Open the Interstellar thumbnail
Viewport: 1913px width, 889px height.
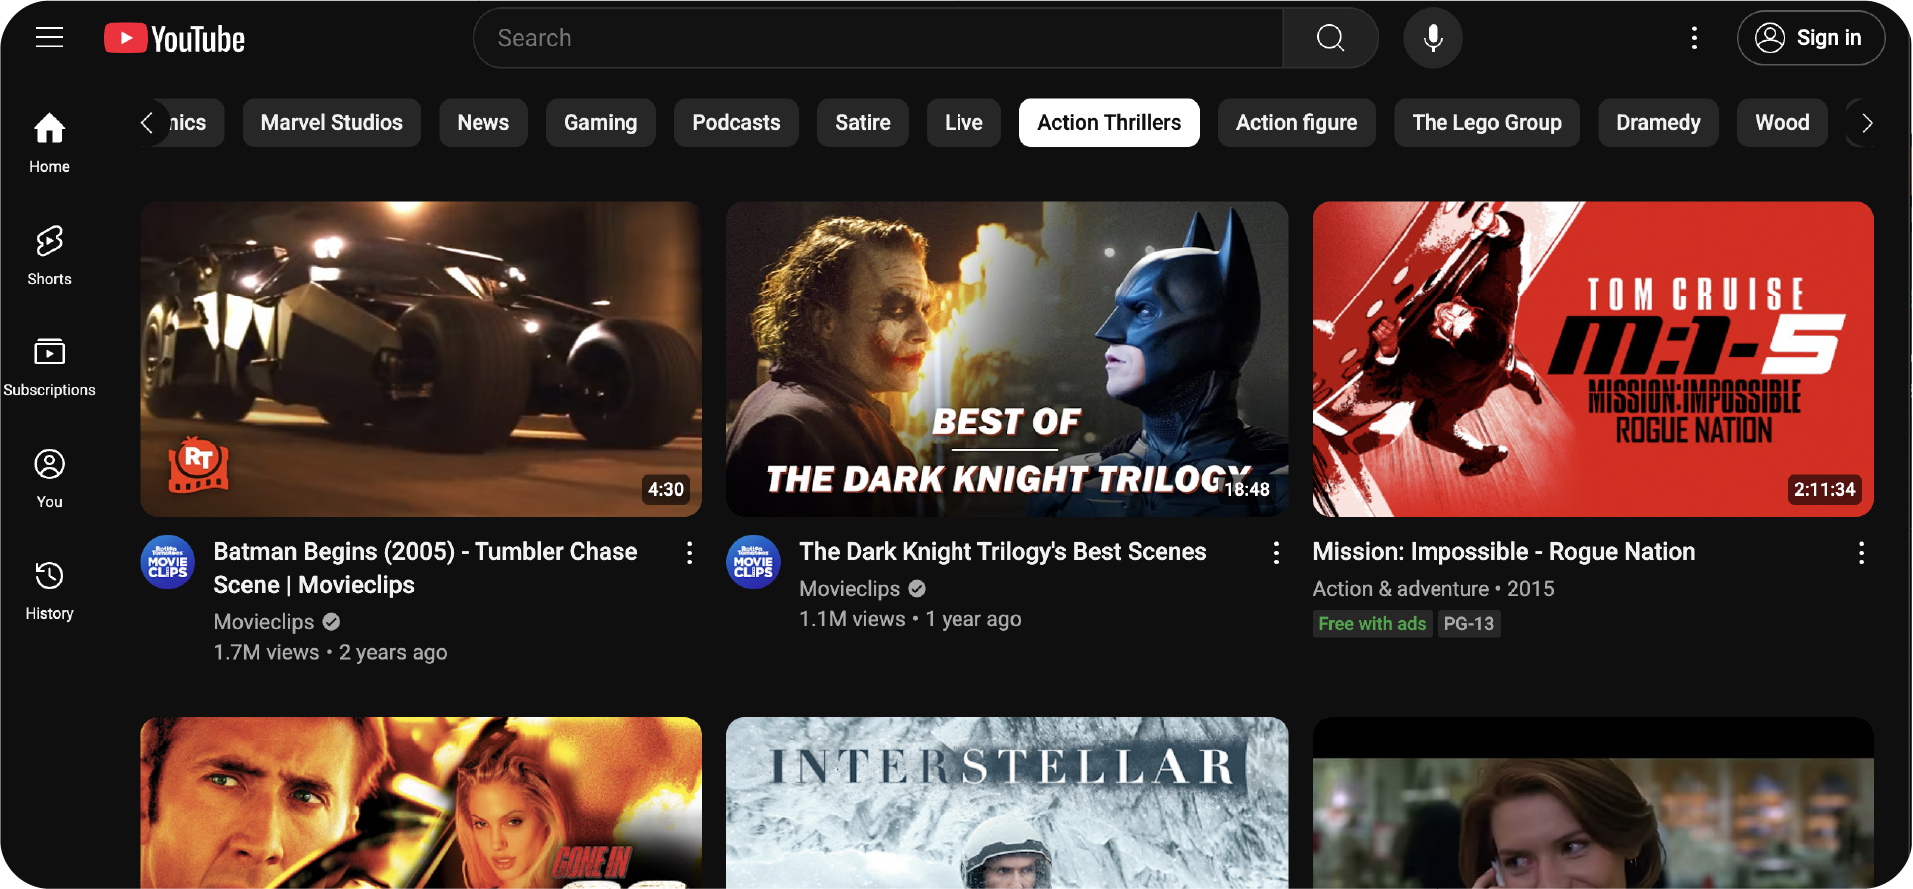pos(1007,802)
